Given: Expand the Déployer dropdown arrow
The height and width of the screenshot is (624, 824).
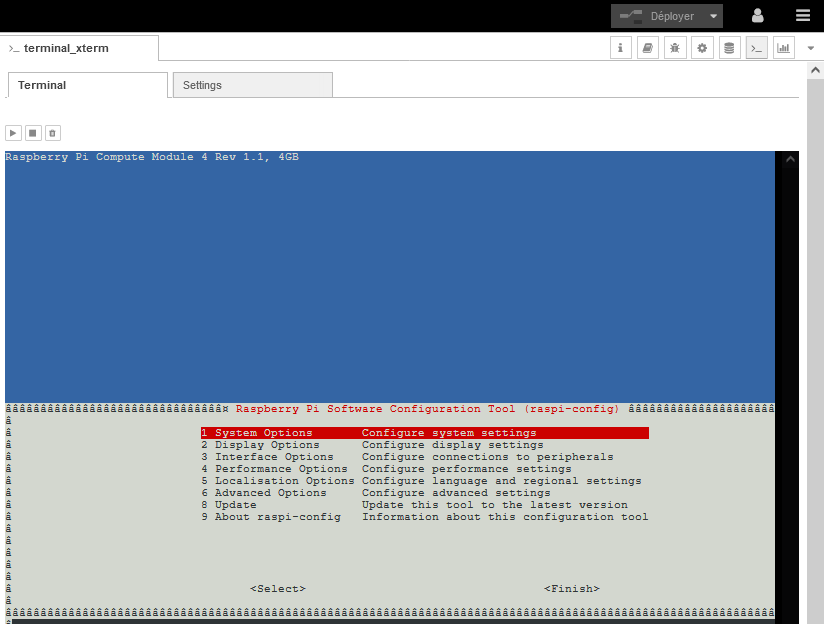Looking at the screenshot, I should coord(713,16).
